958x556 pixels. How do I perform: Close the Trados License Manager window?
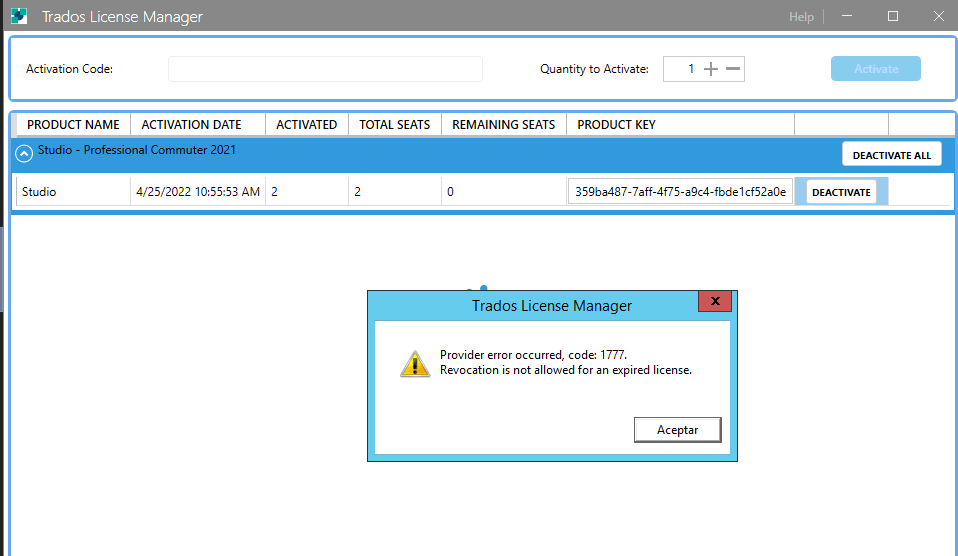pyautogui.click(x=938, y=16)
